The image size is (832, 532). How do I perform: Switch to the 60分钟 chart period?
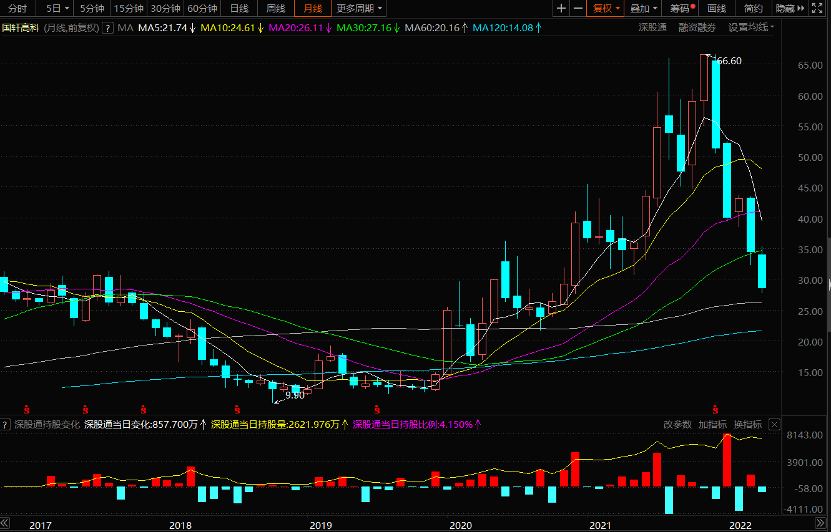(x=202, y=8)
